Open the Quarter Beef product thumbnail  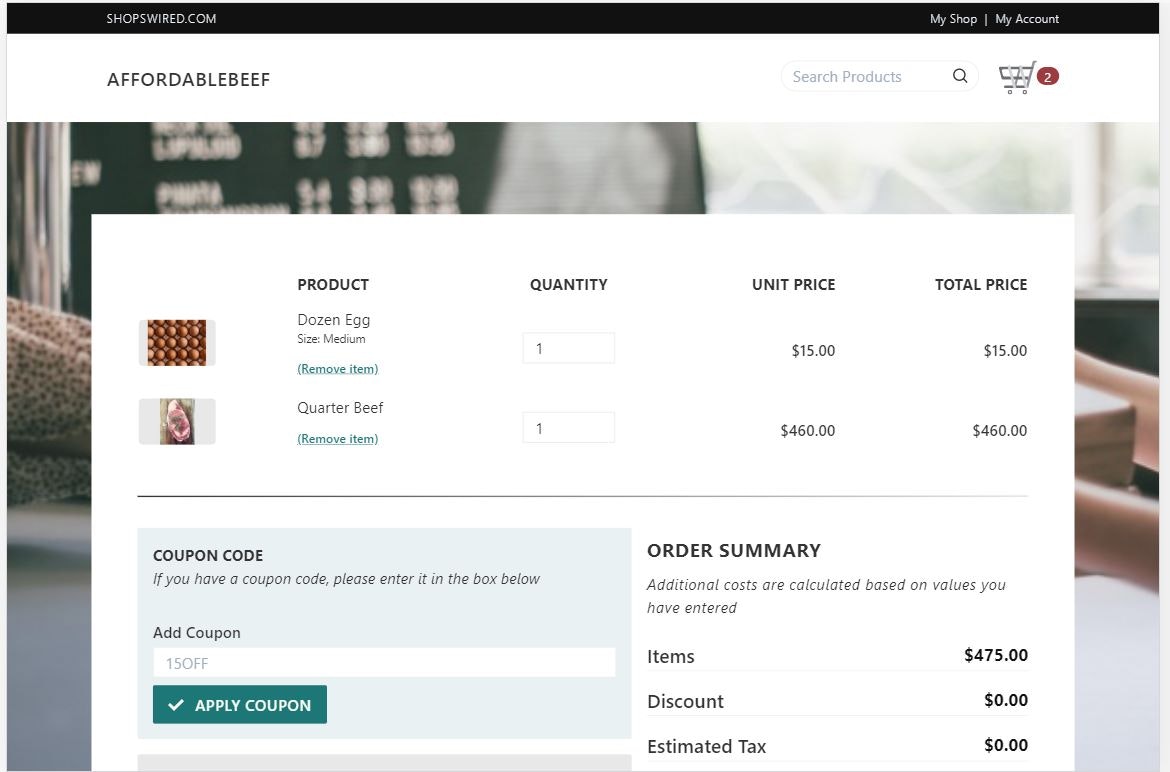click(x=176, y=421)
